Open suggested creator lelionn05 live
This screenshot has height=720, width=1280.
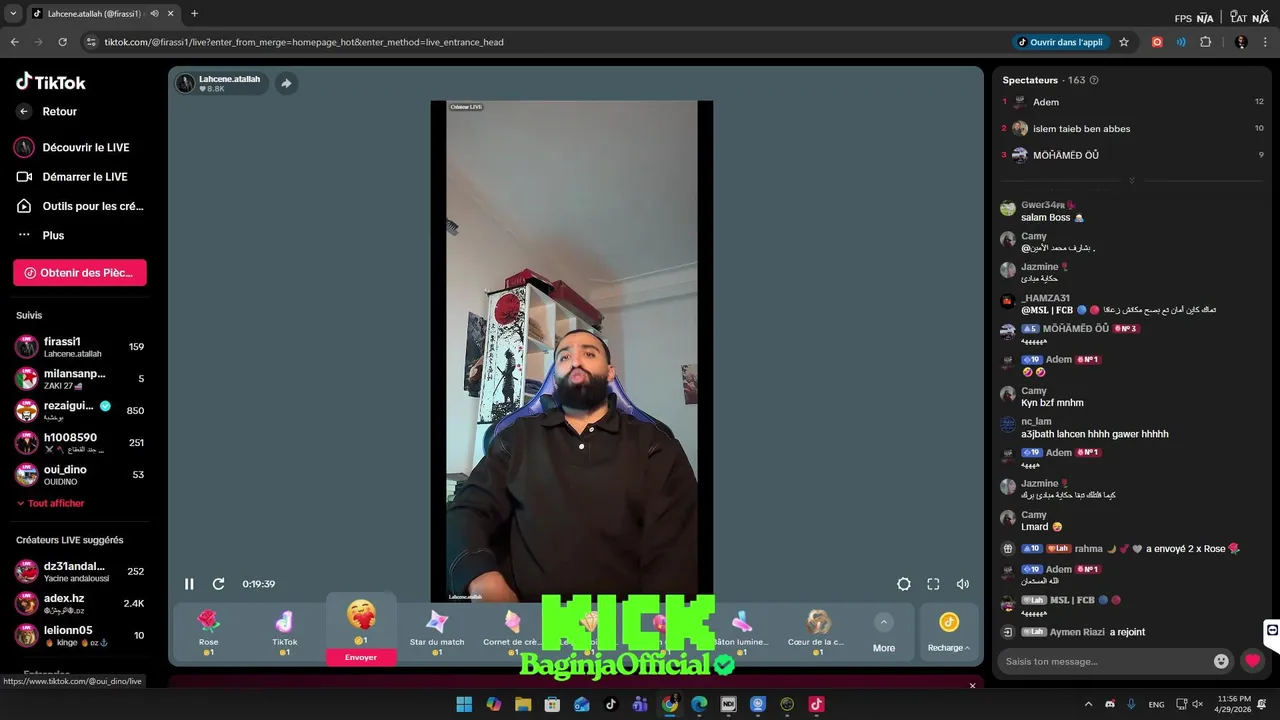(x=79, y=635)
